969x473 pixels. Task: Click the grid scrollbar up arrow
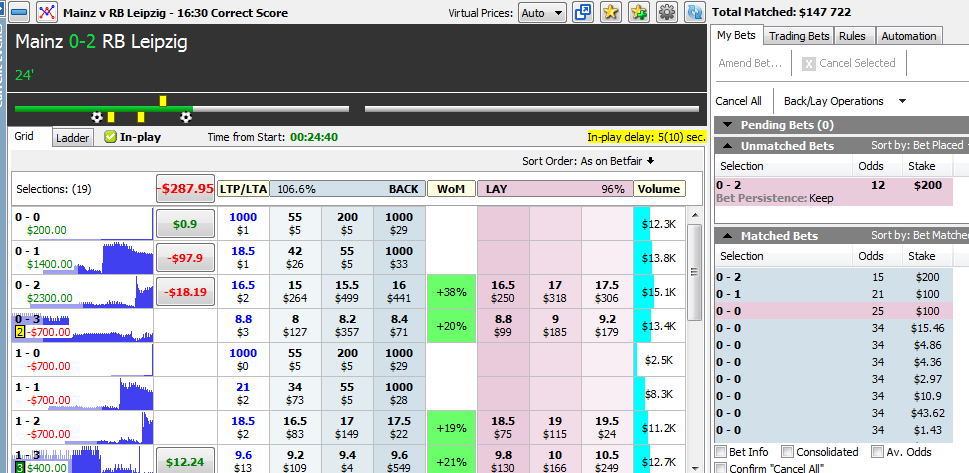pyautogui.click(x=695, y=216)
